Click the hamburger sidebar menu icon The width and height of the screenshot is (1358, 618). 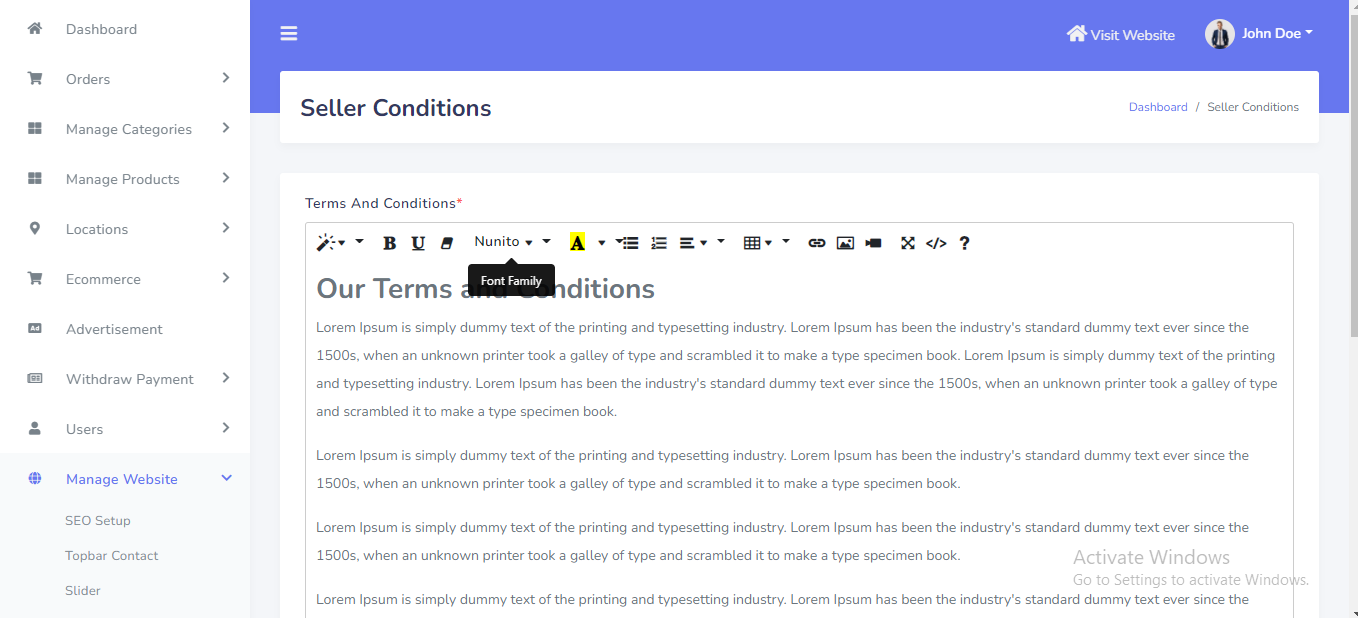coord(289,34)
